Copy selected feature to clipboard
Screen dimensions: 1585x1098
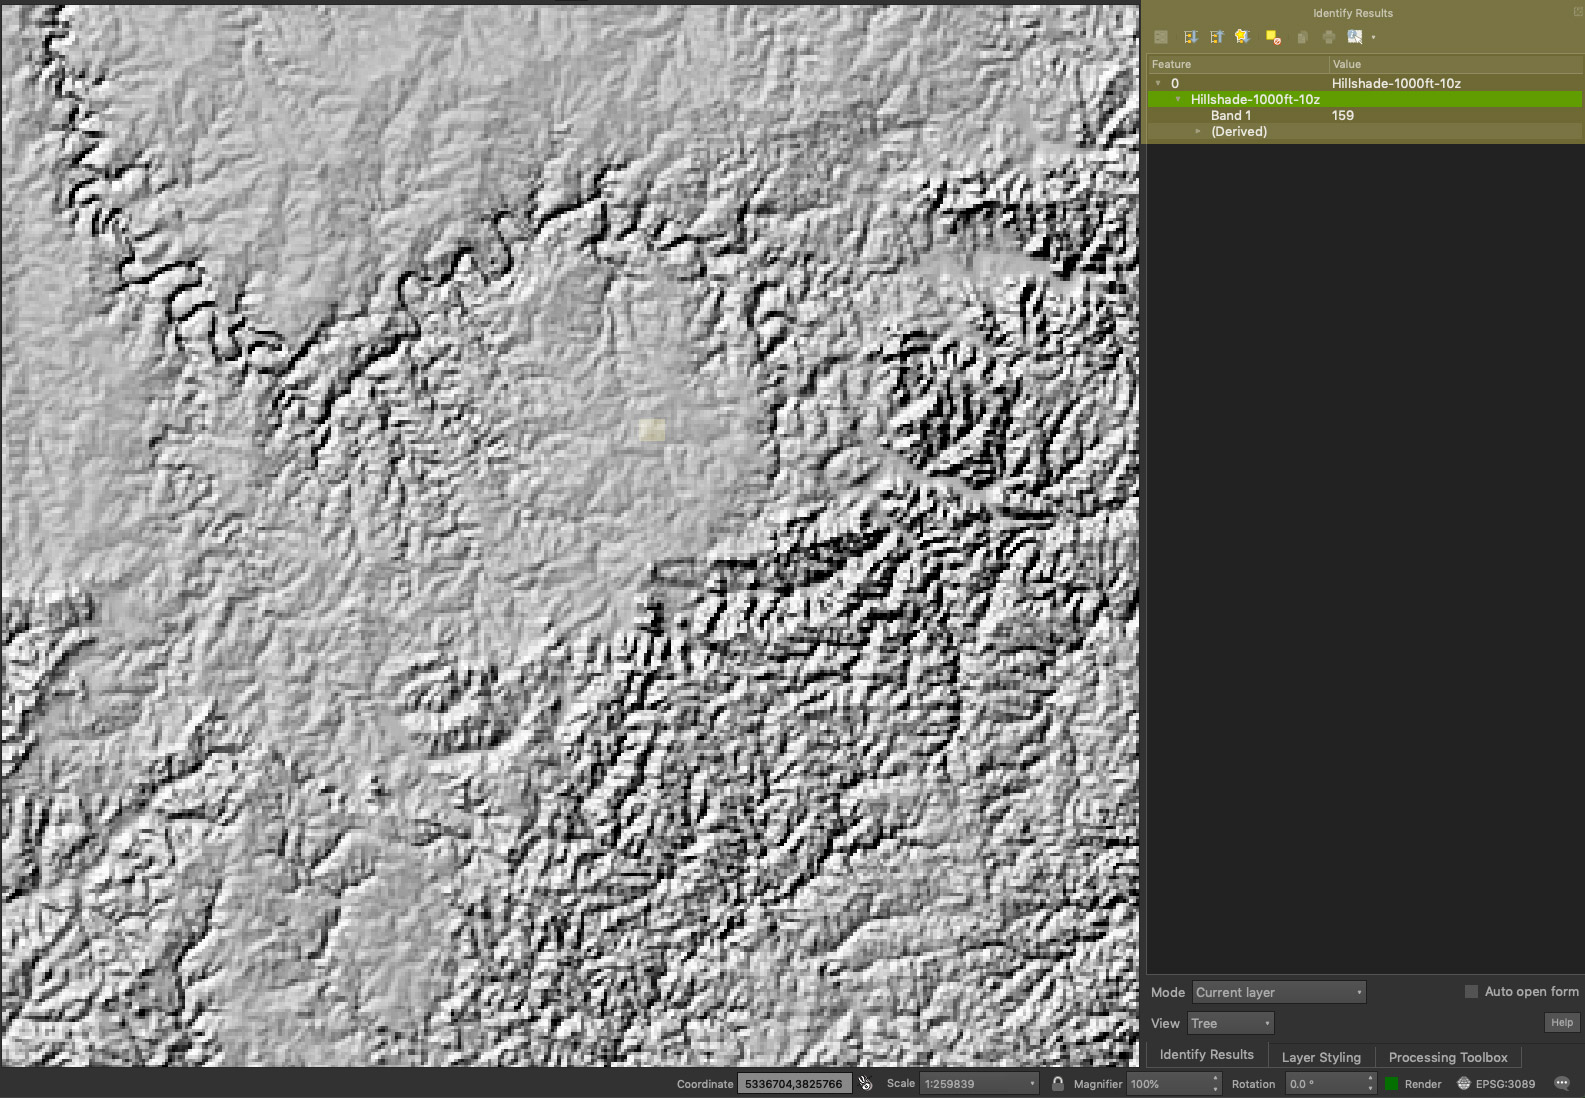click(1302, 37)
